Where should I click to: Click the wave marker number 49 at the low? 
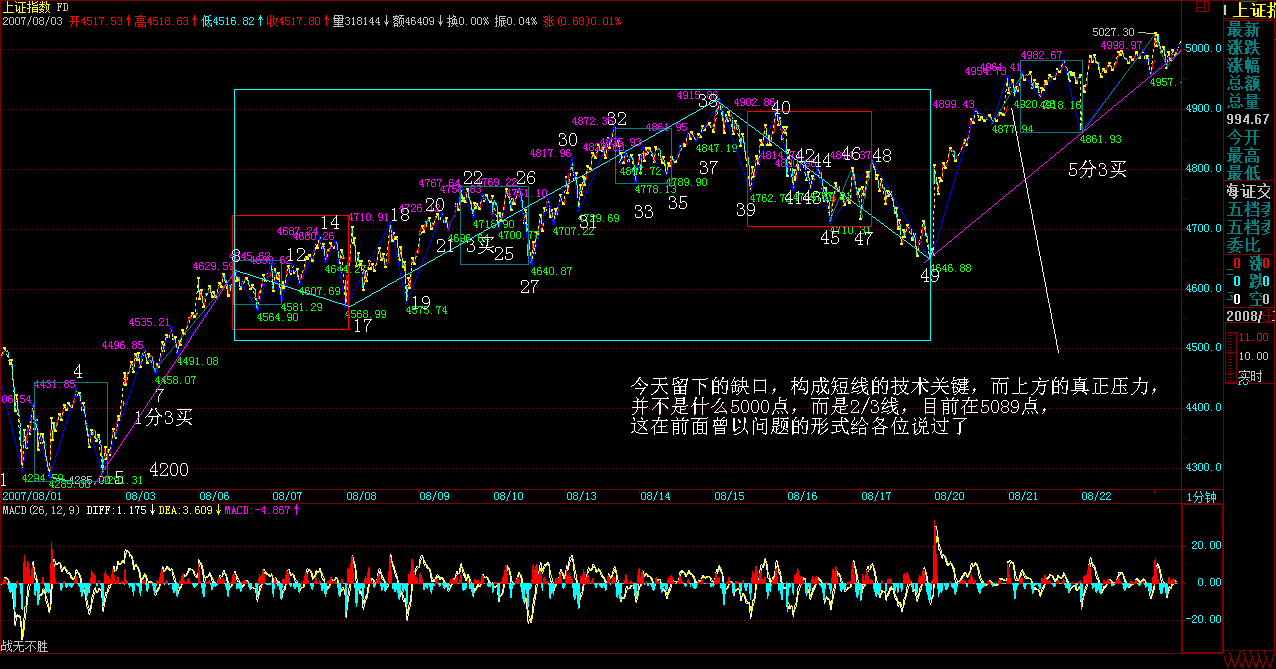(x=930, y=275)
